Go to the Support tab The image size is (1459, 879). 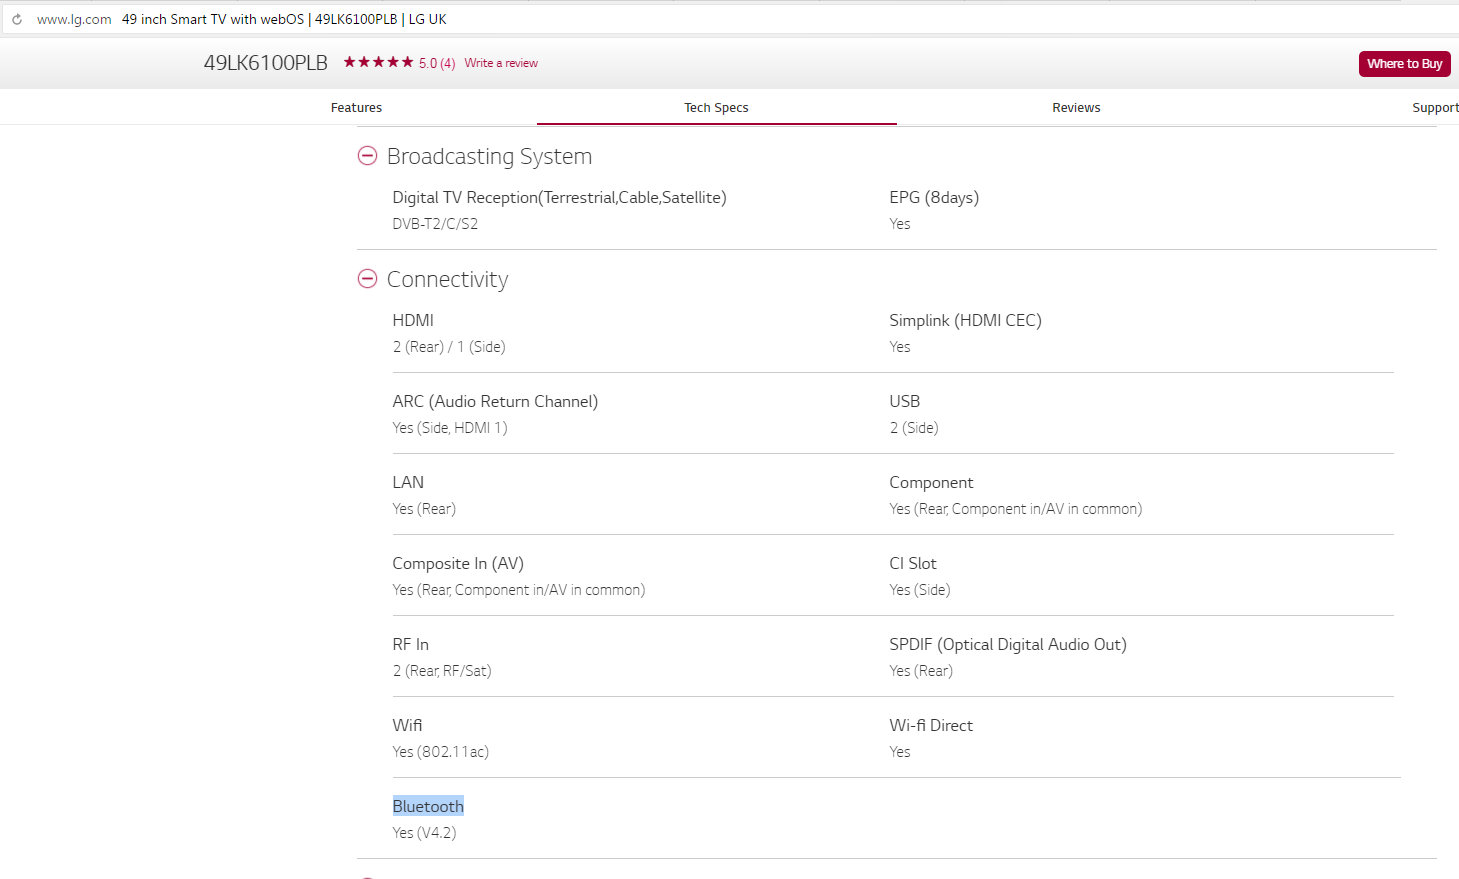(1434, 108)
